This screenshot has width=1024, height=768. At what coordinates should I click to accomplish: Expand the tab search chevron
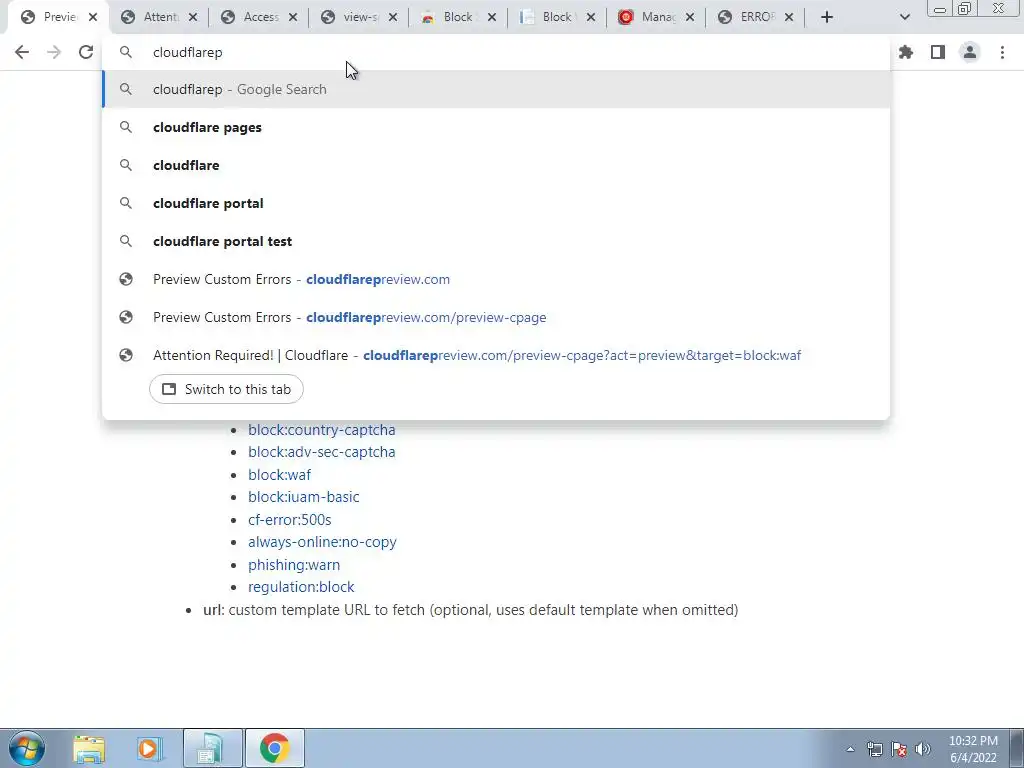click(x=904, y=17)
